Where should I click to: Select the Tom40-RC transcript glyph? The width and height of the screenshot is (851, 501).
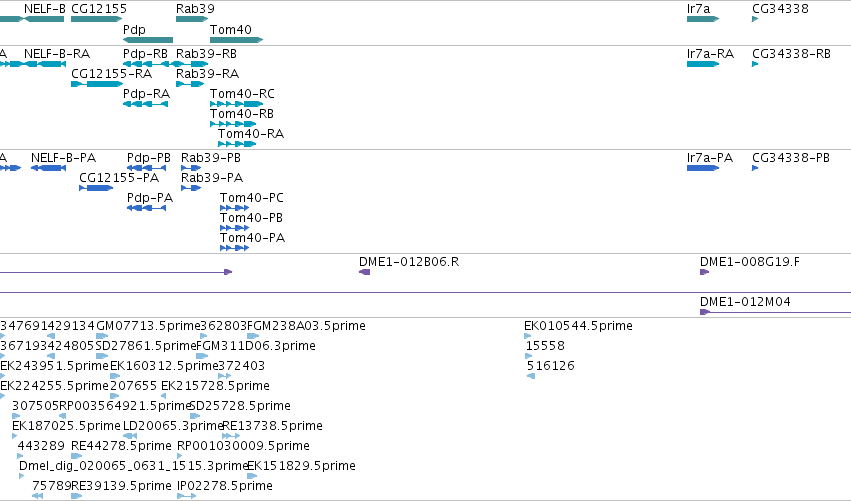click(x=237, y=104)
